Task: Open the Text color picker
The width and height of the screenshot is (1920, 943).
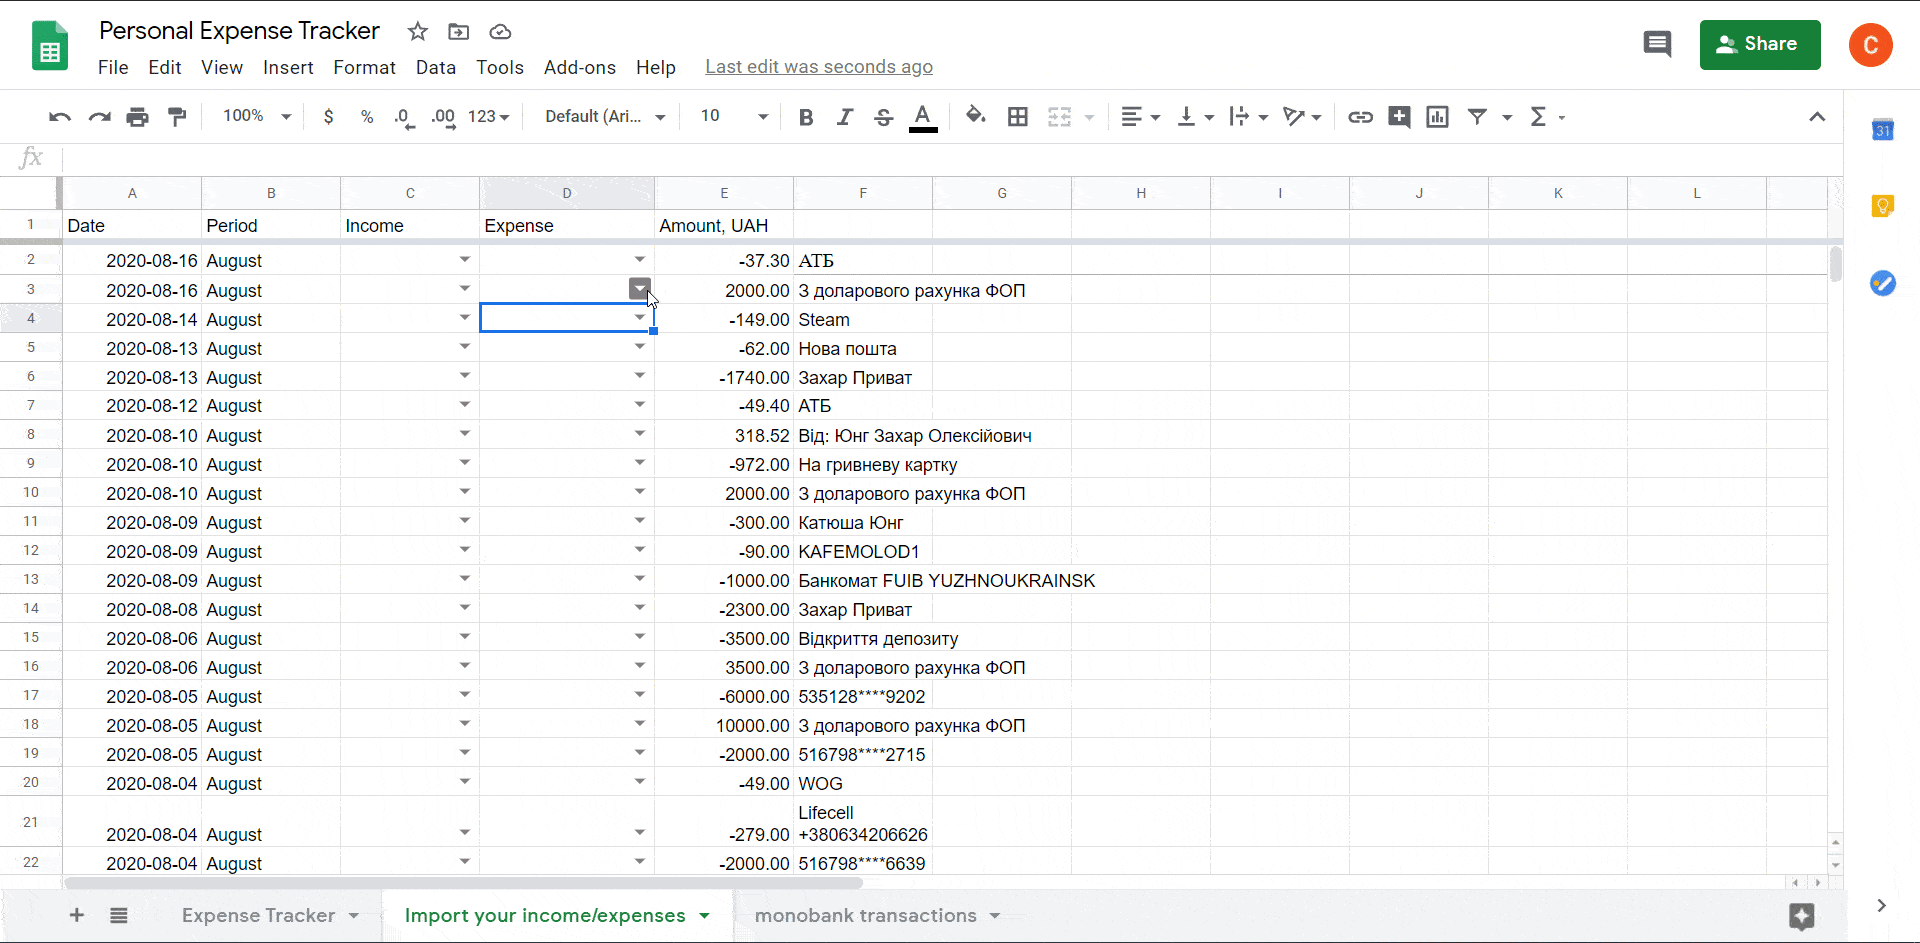Action: [922, 116]
